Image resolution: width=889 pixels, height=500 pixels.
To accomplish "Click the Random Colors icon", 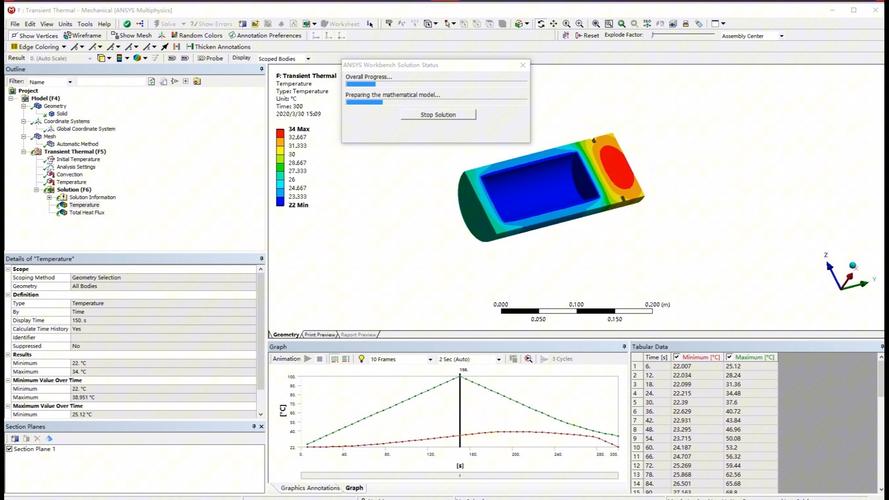I will 197,35.
